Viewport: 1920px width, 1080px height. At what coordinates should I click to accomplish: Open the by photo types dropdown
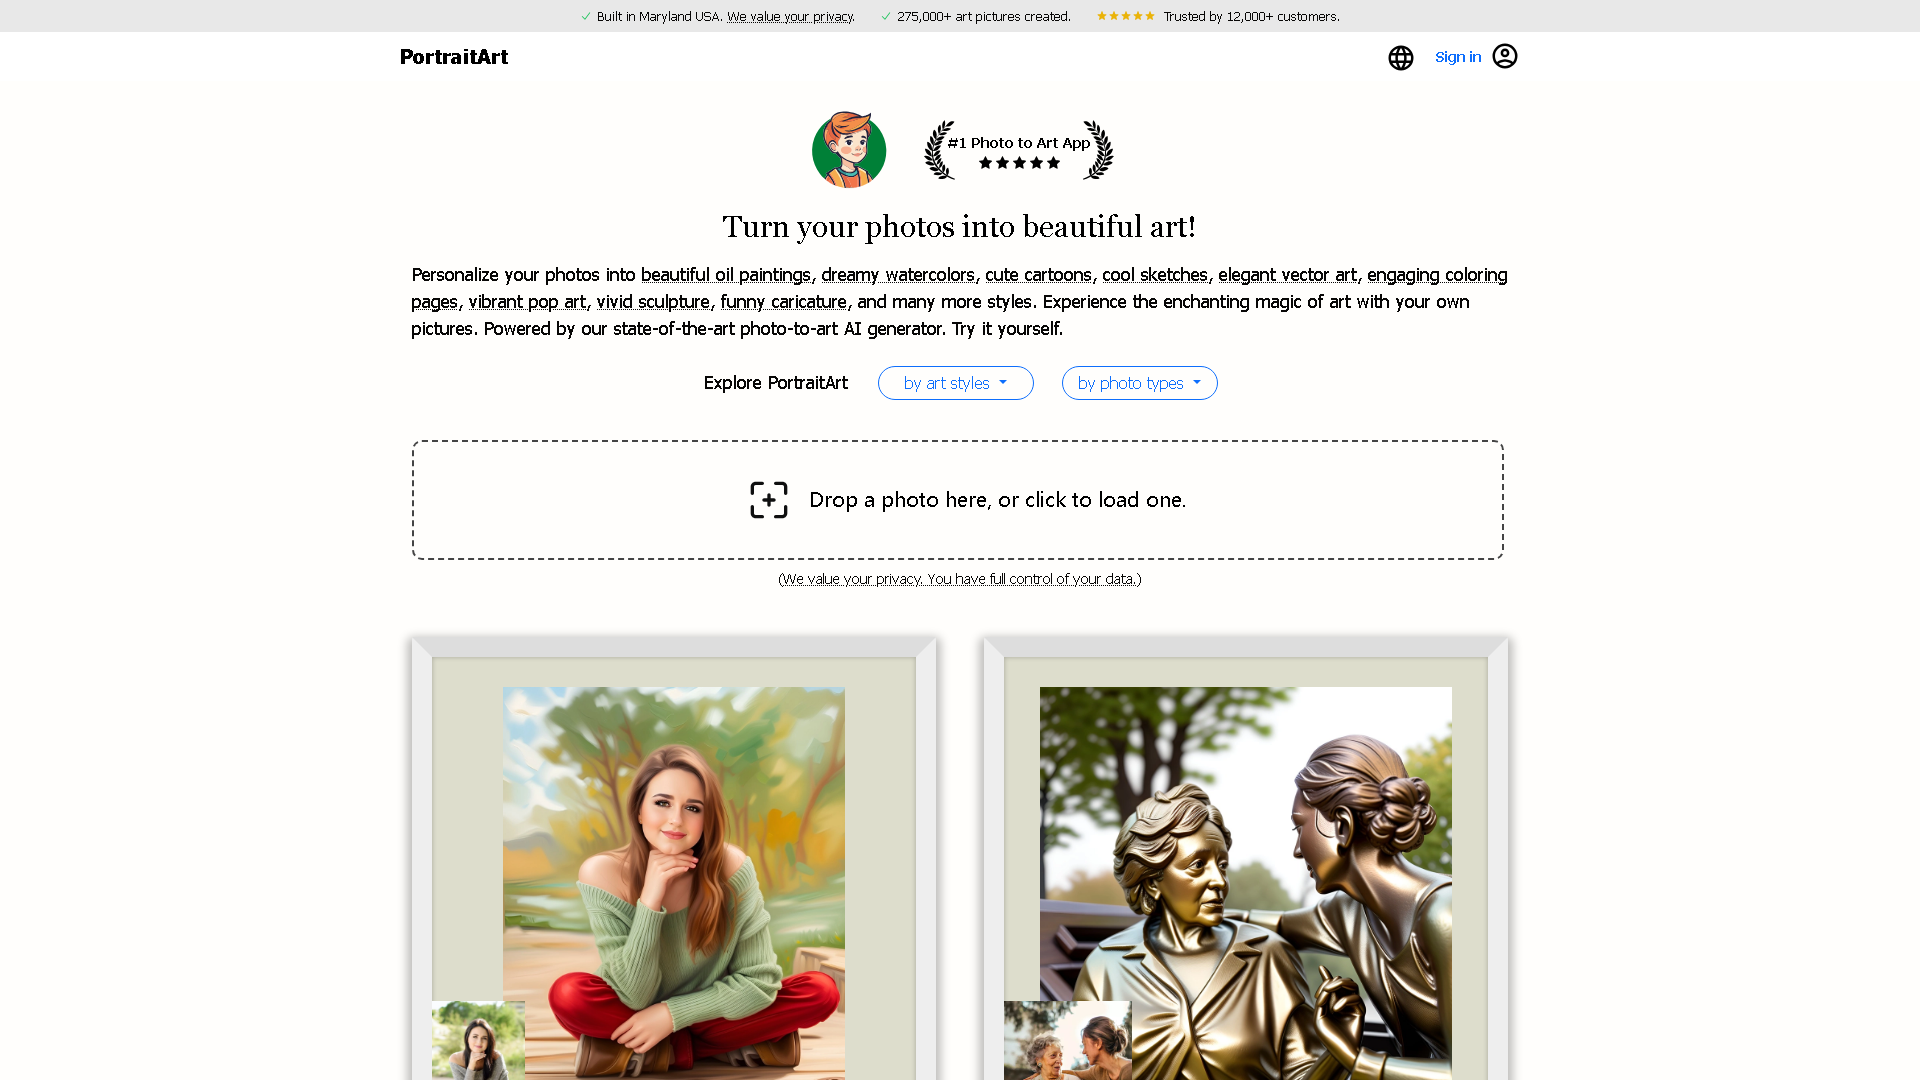click(1139, 383)
